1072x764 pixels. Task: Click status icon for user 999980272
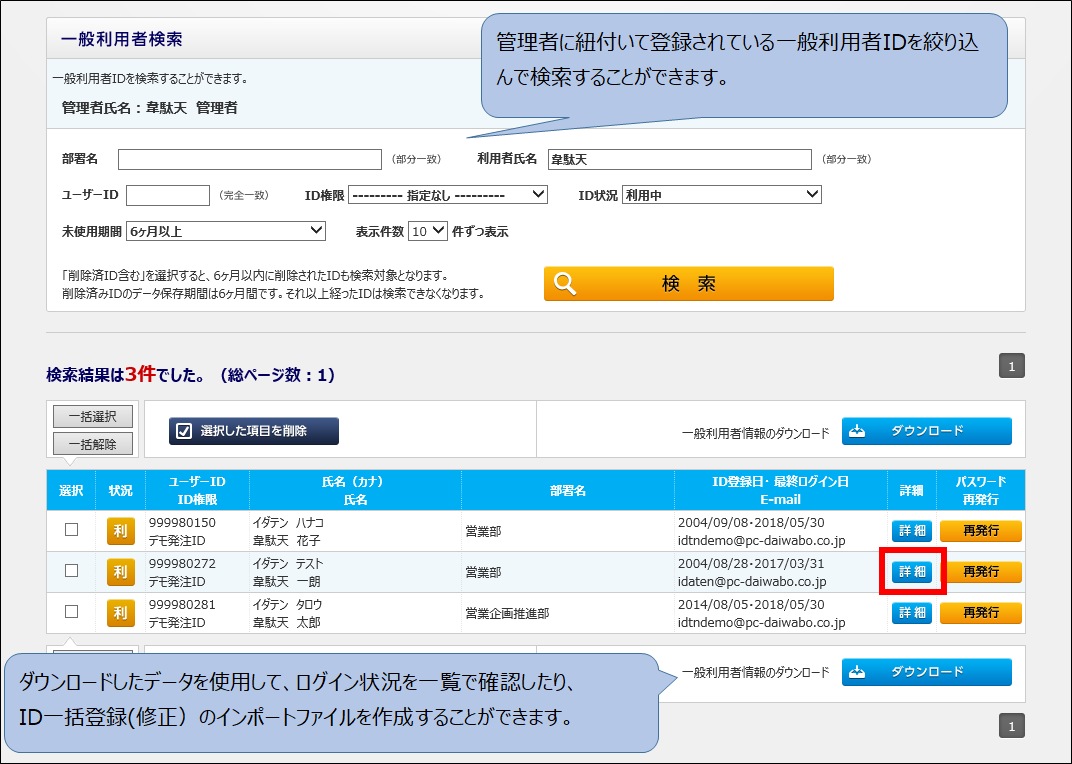120,572
